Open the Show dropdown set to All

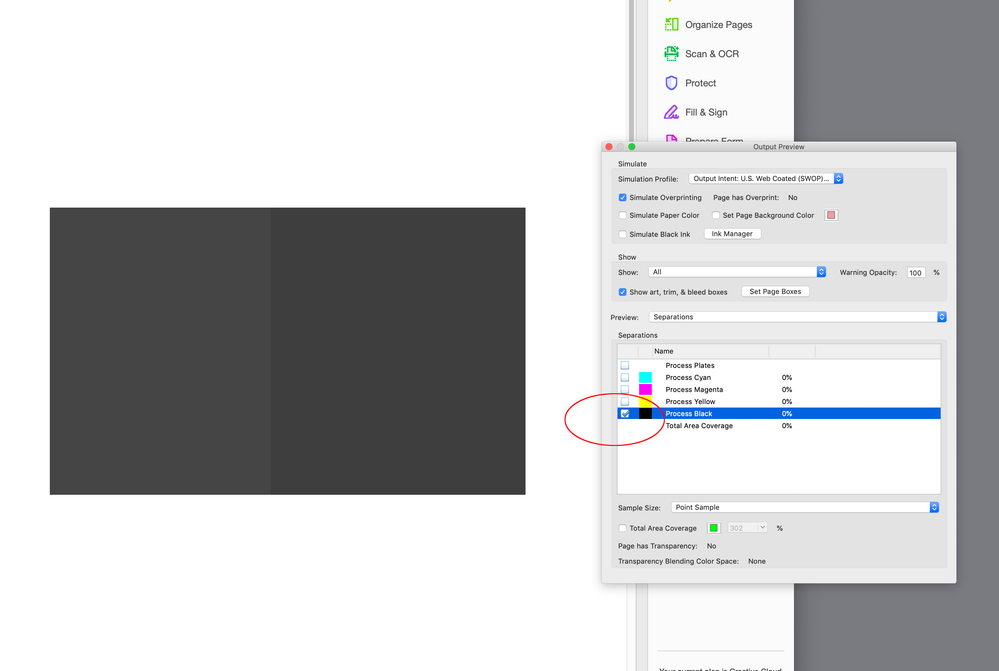tap(736, 270)
